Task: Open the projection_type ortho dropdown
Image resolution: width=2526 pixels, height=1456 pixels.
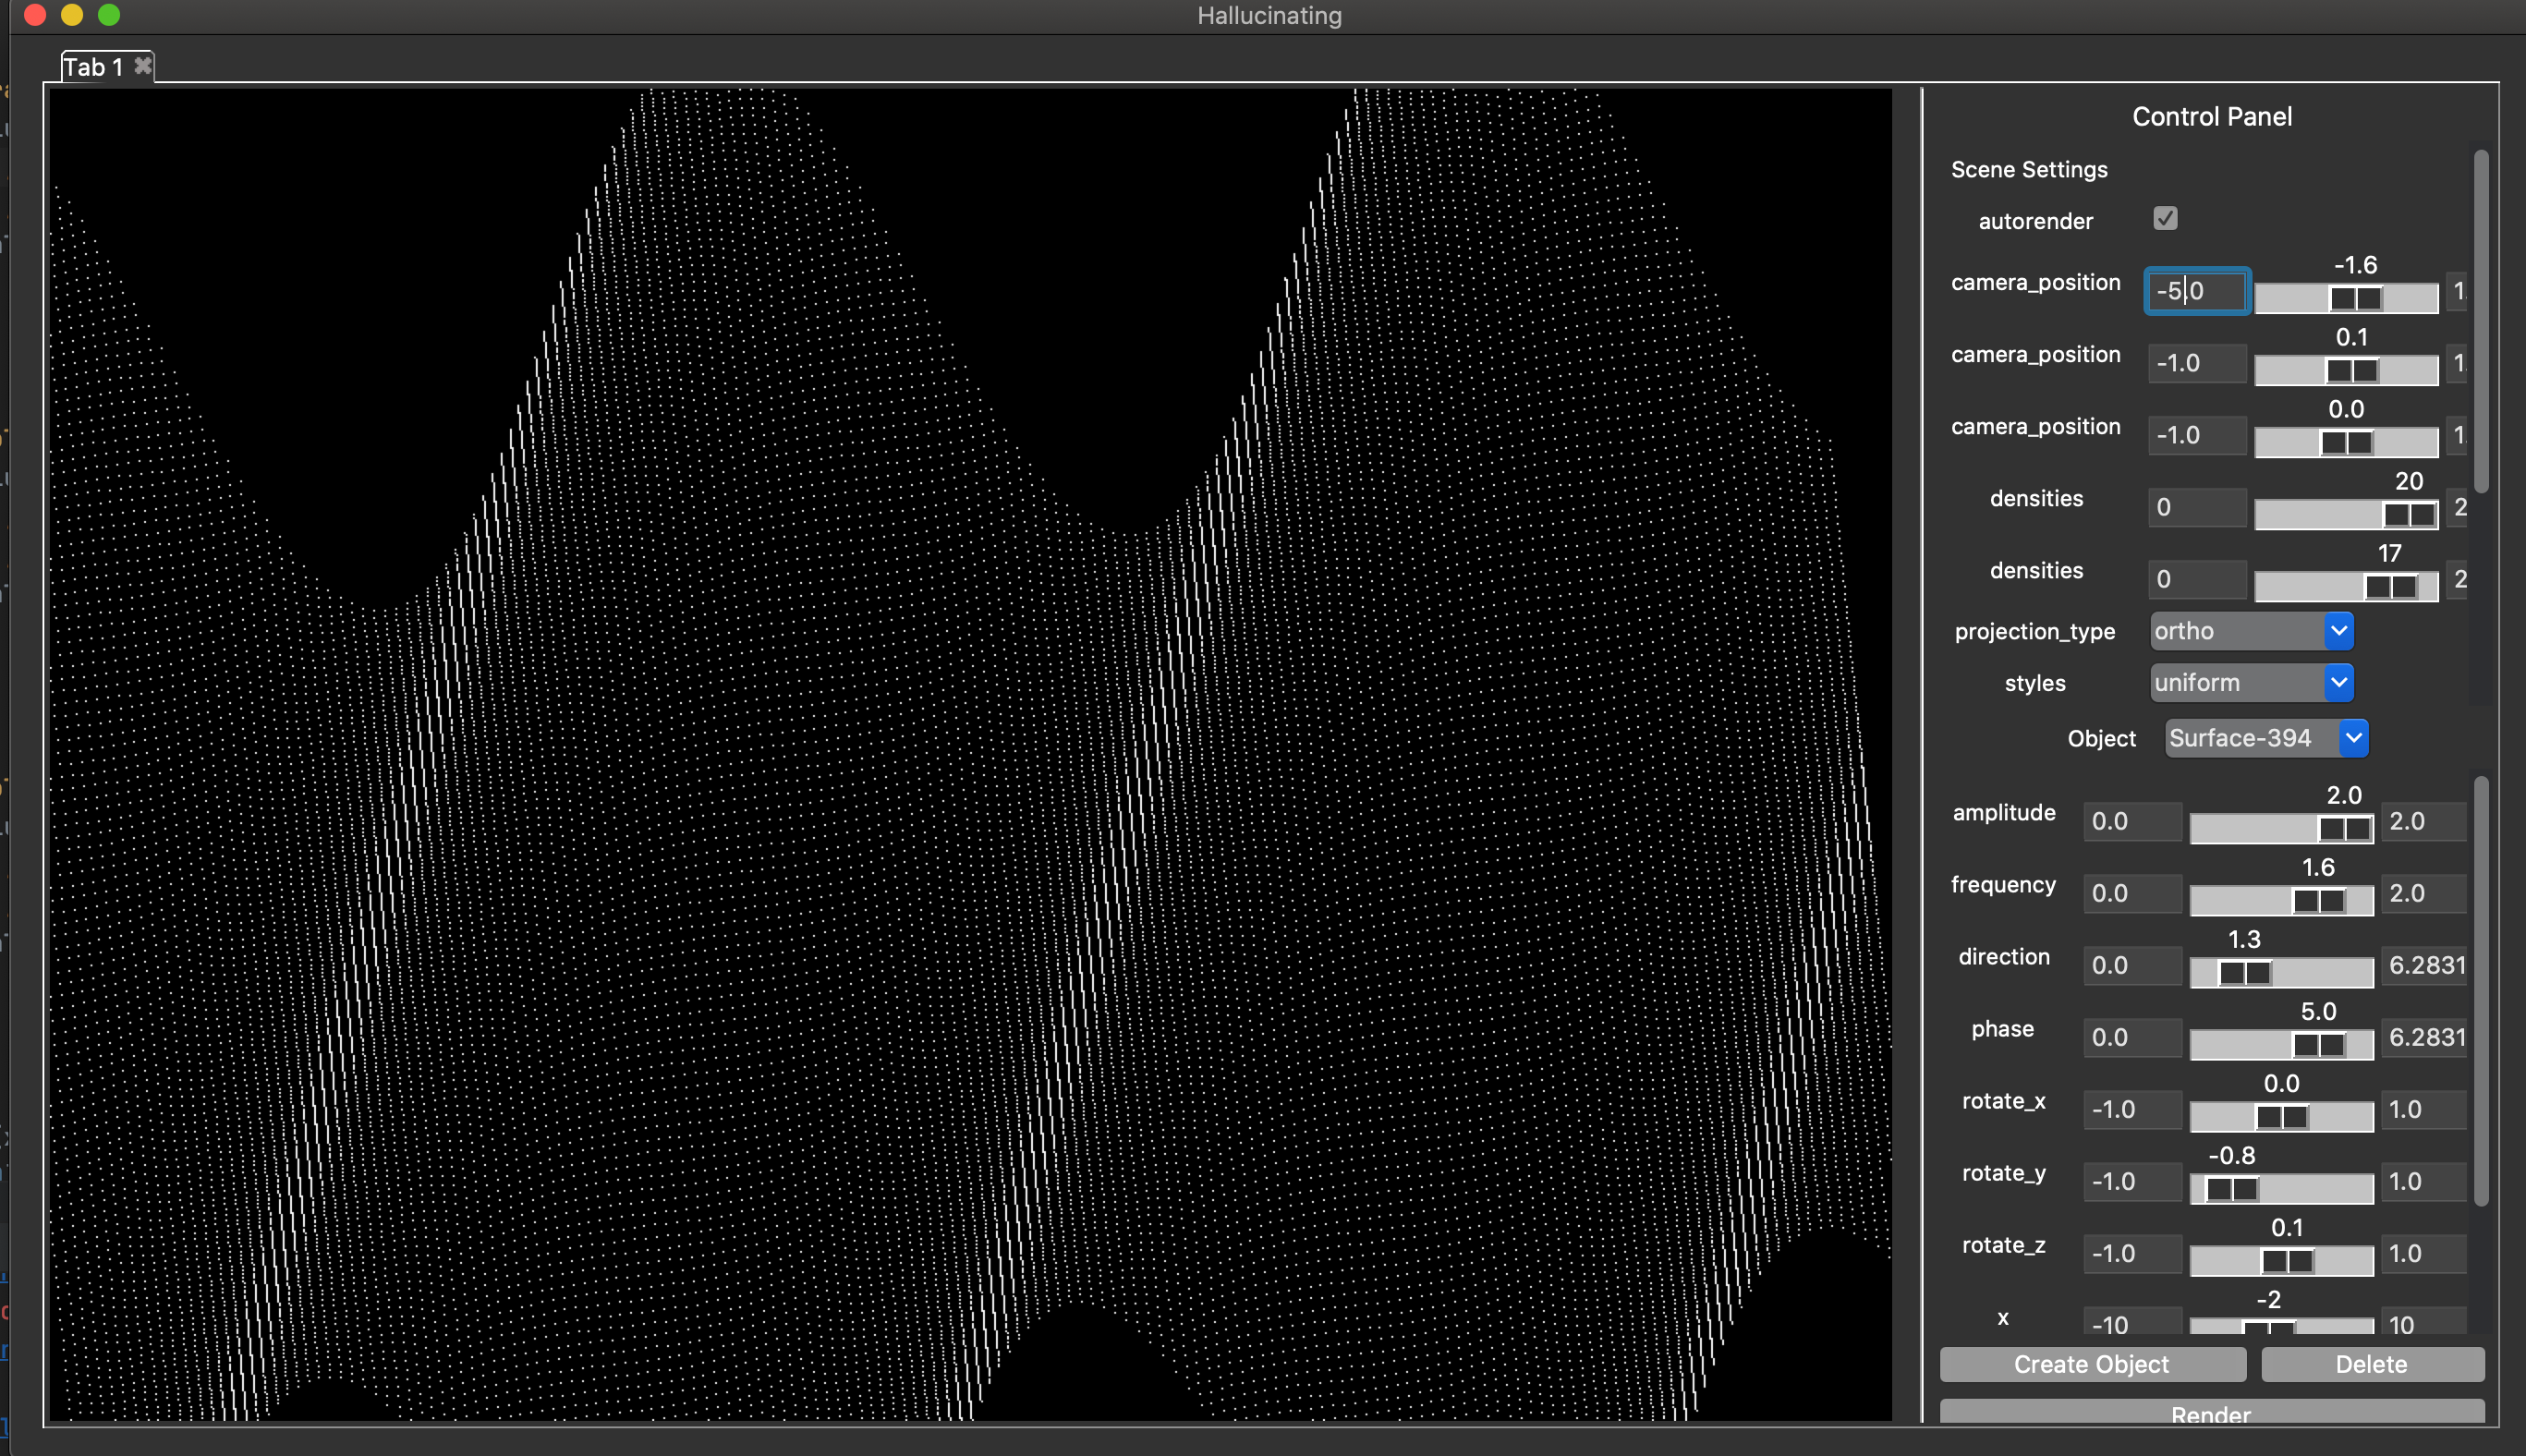Action: pyautogui.click(x=2251, y=631)
